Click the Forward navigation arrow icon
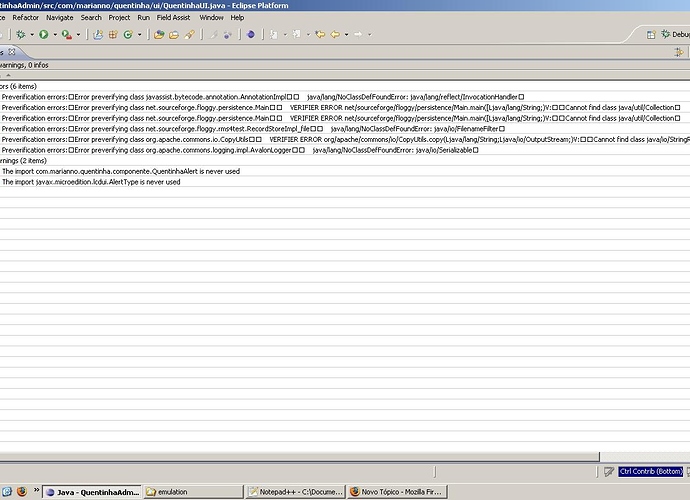This screenshot has width=690, height=500. click(x=358, y=34)
